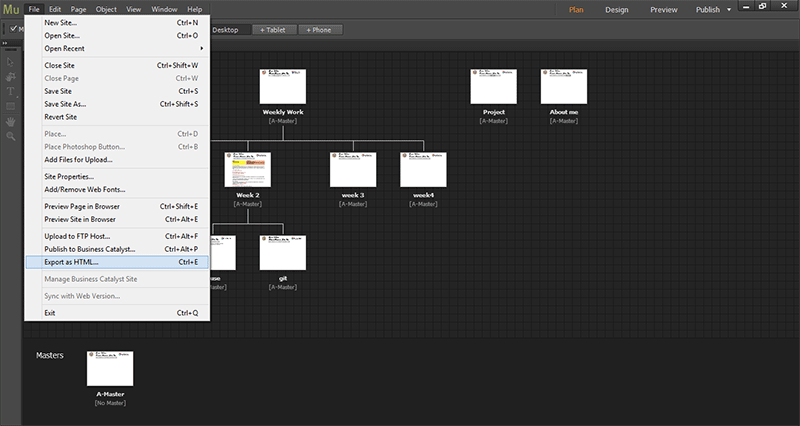Choose Exit from File menu
The image size is (800, 426).
click(x=117, y=313)
